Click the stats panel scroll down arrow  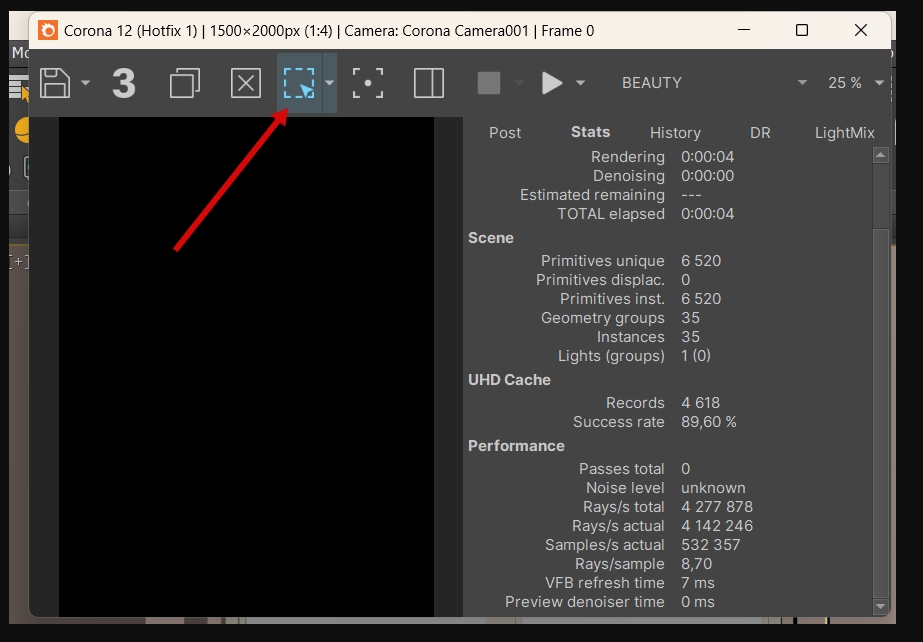click(881, 606)
